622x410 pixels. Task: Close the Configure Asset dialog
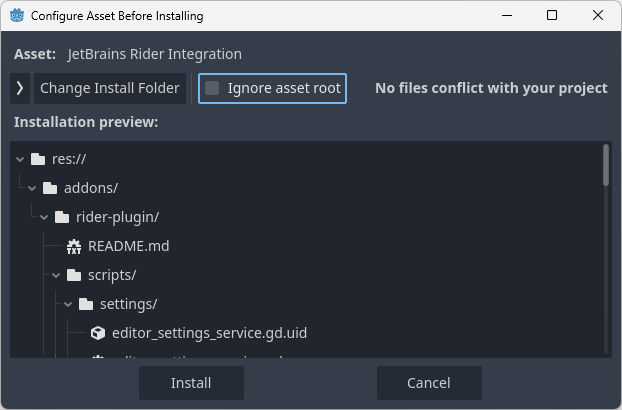[598, 15]
